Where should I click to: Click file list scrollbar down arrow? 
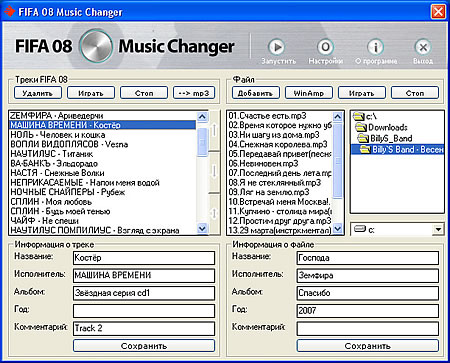click(x=337, y=229)
